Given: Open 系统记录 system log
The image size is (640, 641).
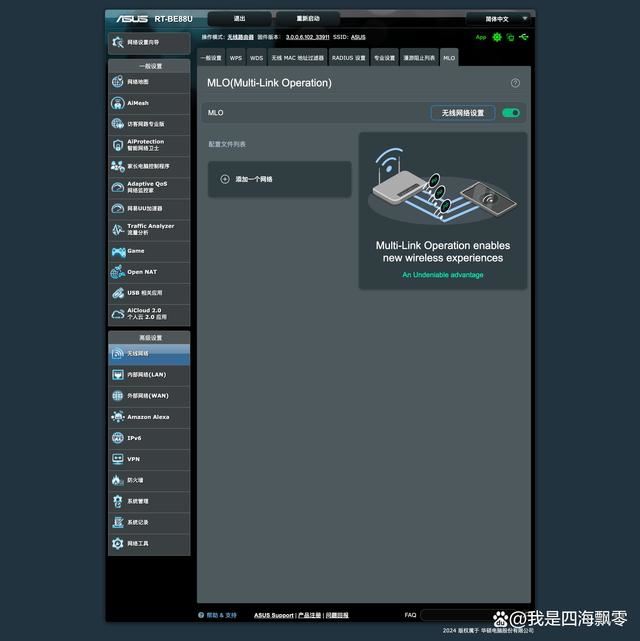Looking at the screenshot, I should coord(149,522).
